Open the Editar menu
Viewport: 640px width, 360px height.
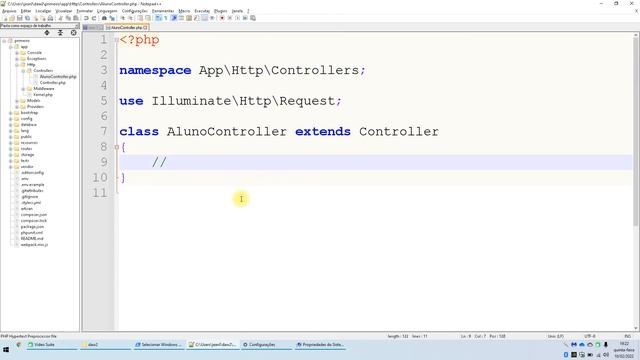pyautogui.click(x=26, y=11)
